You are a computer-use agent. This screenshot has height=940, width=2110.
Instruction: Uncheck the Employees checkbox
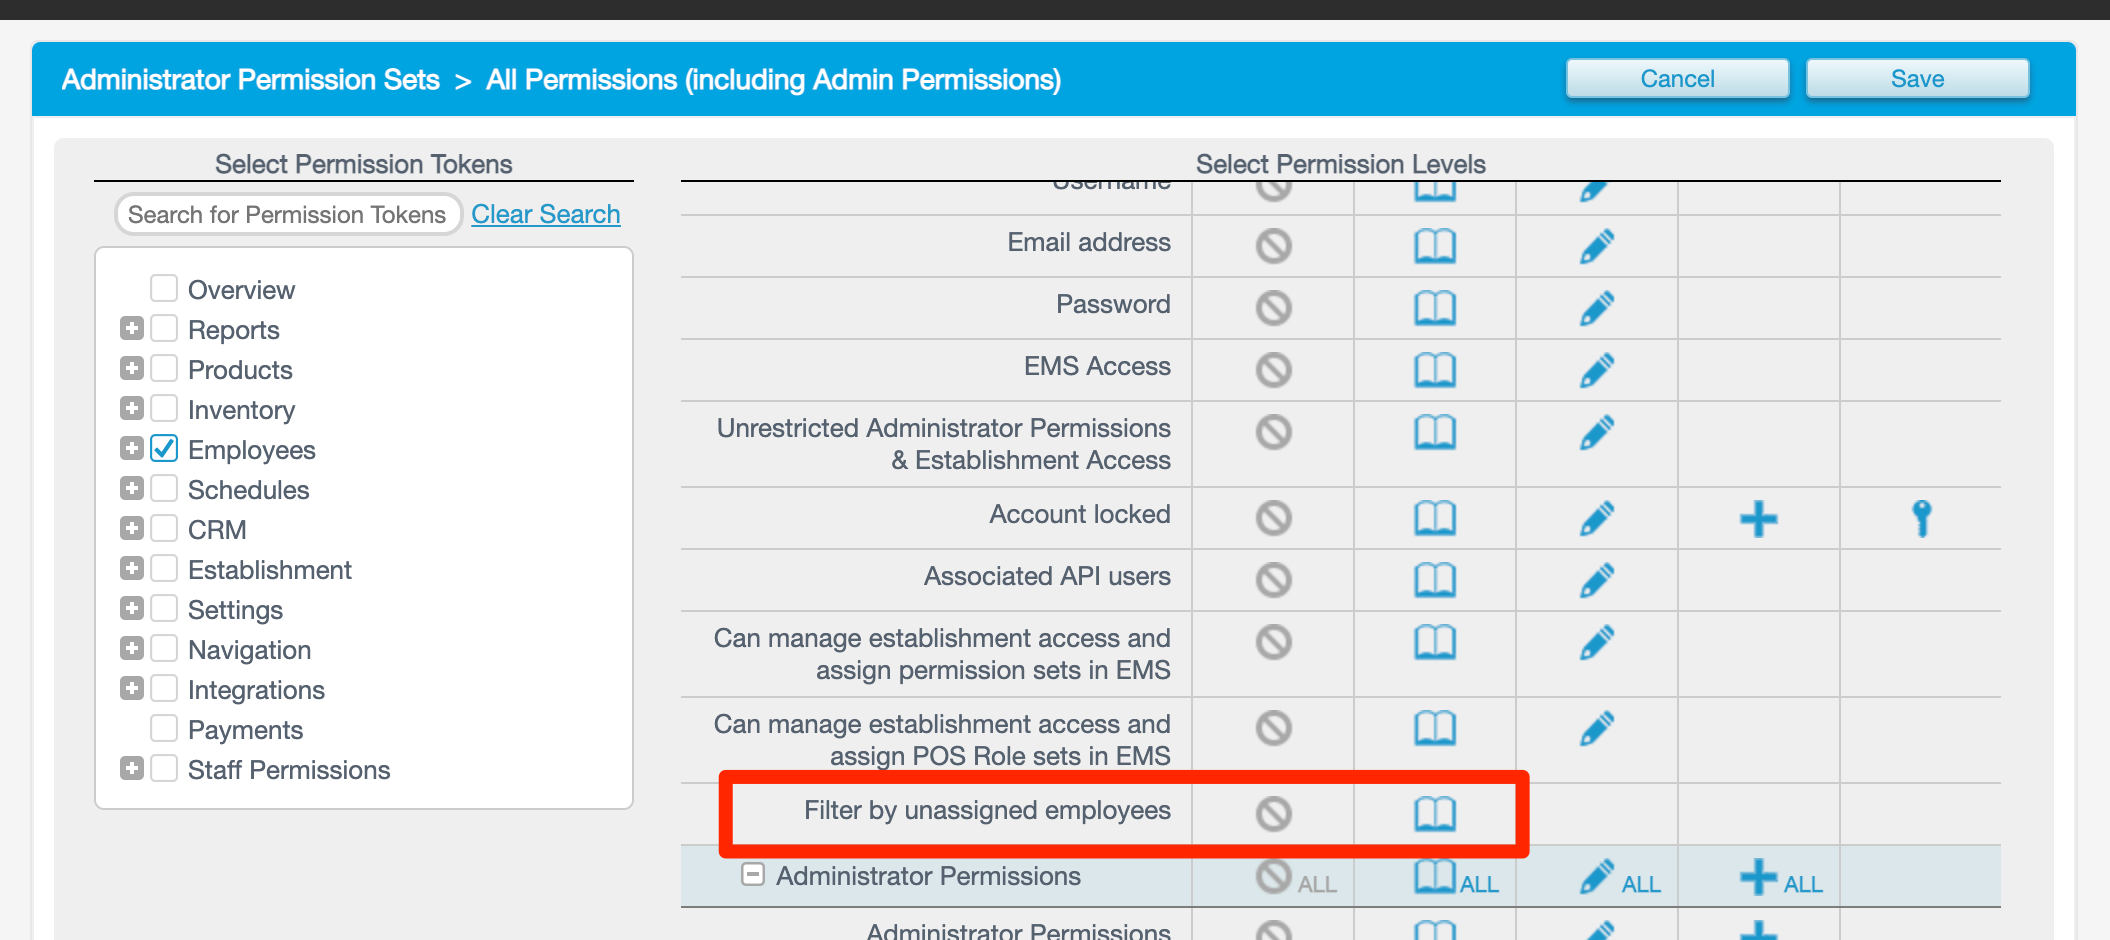[x=164, y=449]
